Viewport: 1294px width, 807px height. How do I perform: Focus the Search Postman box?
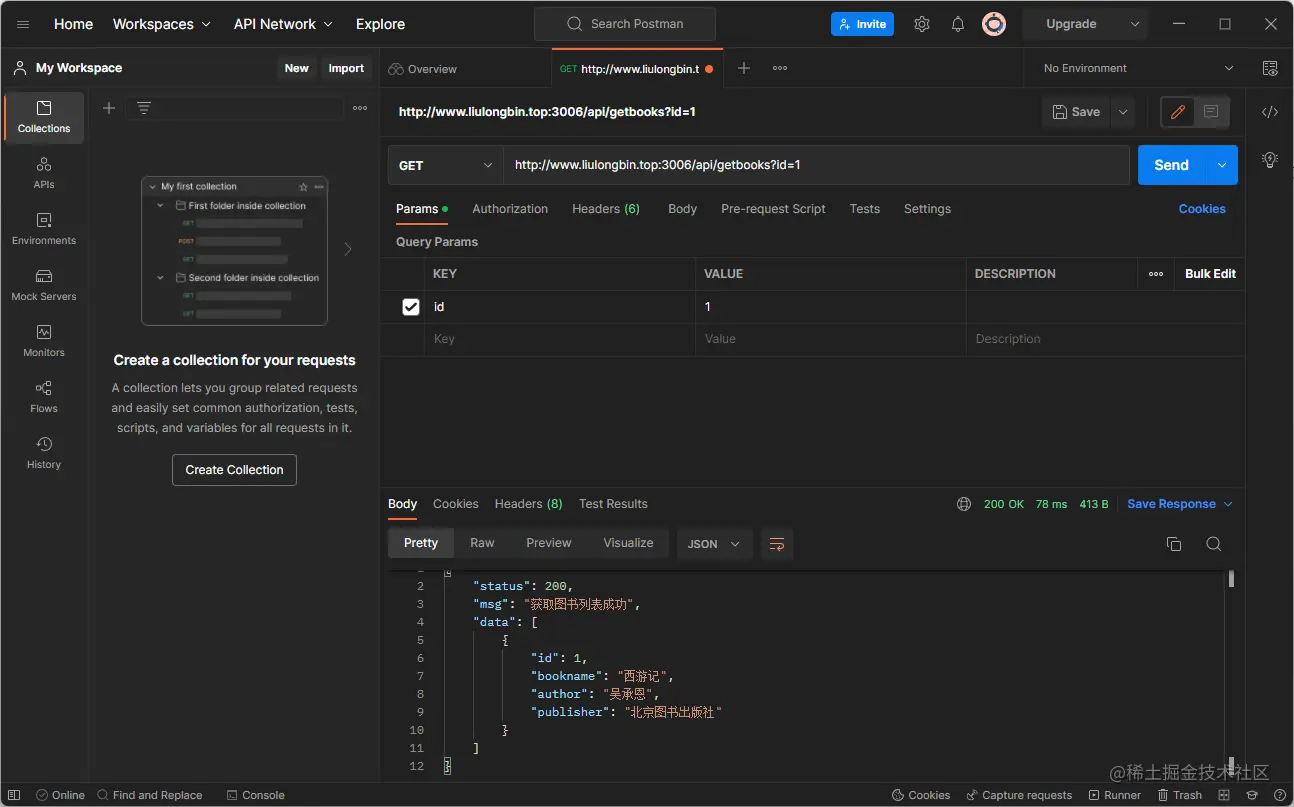click(x=625, y=24)
